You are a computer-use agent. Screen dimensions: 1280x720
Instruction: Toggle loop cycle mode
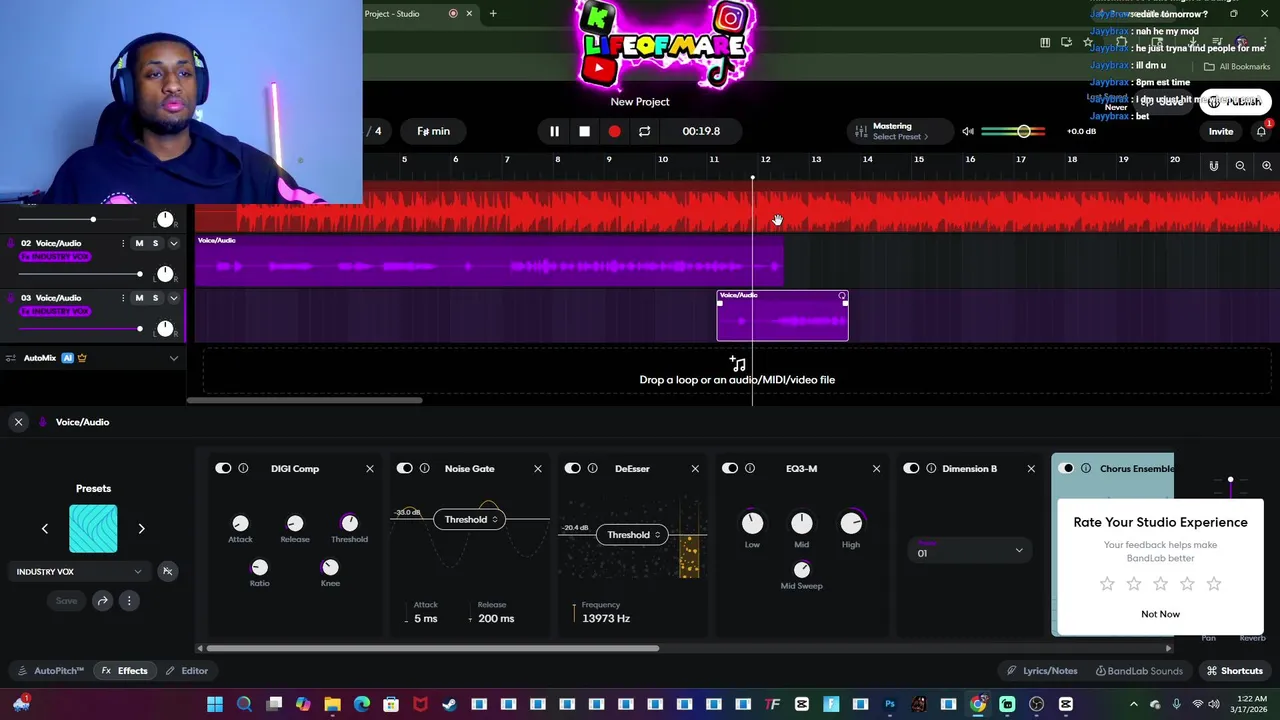[x=644, y=131]
